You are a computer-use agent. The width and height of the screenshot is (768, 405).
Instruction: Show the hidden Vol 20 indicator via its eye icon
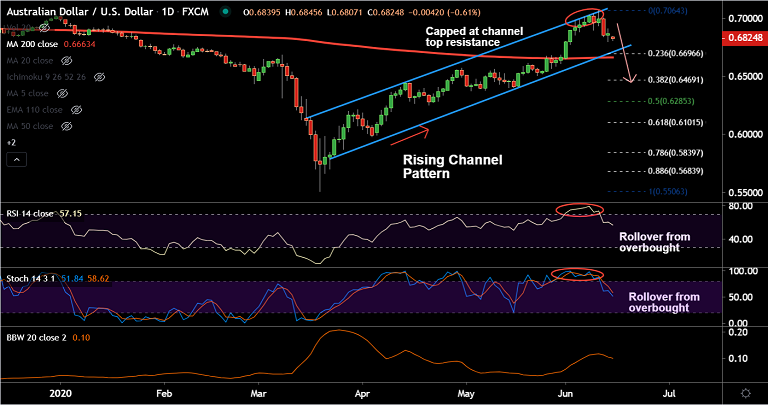coord(45,28)
